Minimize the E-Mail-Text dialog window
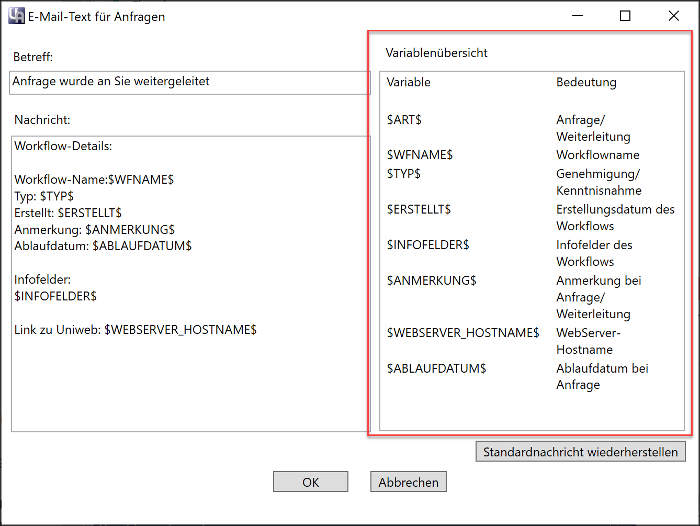 577,16
